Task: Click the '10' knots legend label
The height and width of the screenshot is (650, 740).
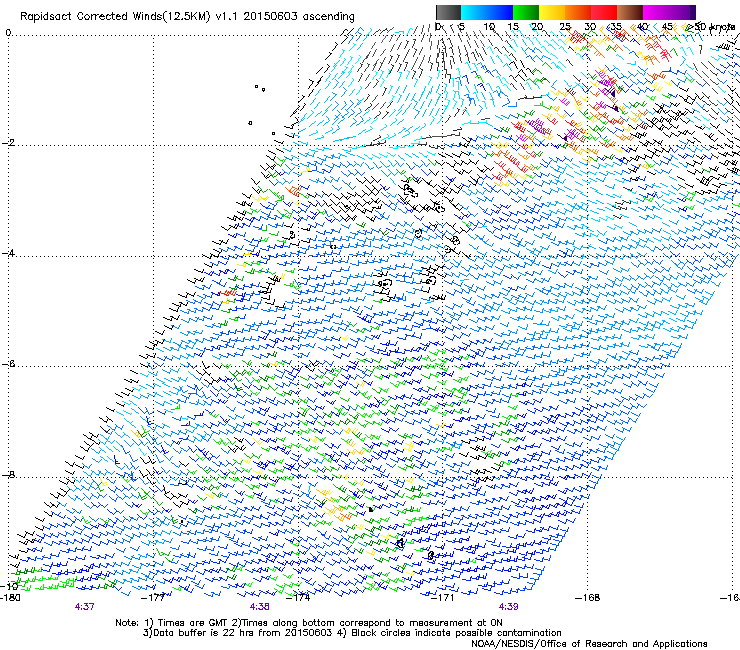Action: tap(489, 27)
